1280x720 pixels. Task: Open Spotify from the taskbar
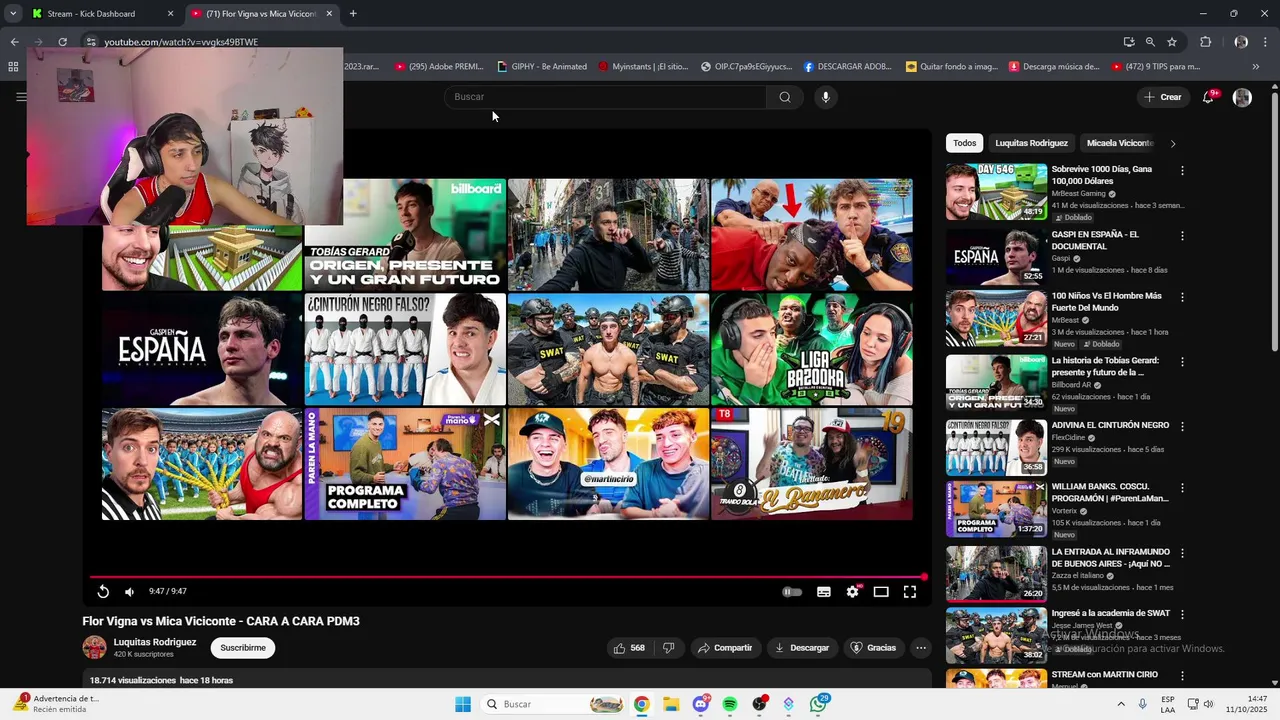tap(730, 704)
